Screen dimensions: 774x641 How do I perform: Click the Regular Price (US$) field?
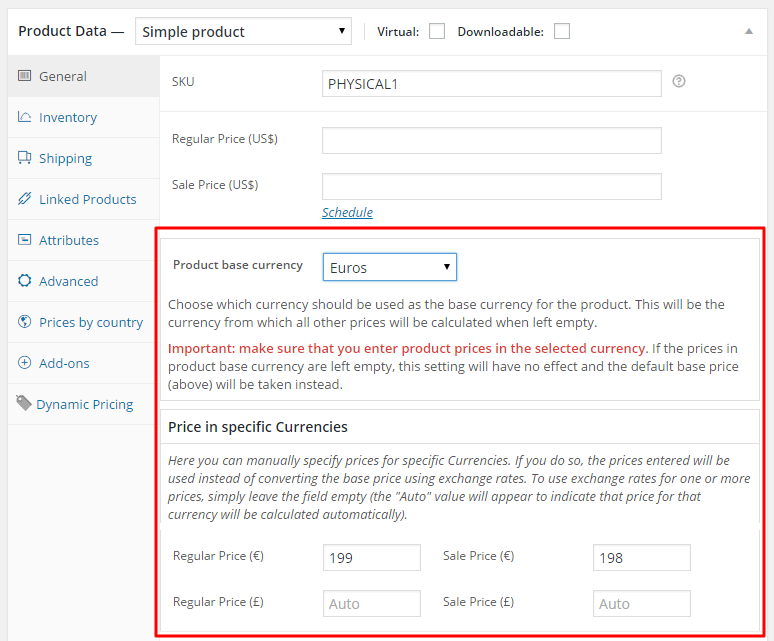491,140
